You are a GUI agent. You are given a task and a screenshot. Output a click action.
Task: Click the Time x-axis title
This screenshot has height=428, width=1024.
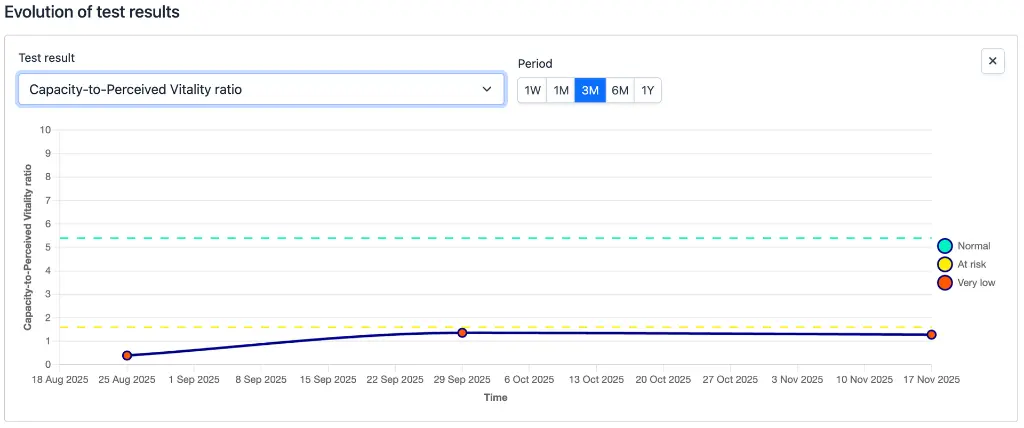(x=495, y=397)
